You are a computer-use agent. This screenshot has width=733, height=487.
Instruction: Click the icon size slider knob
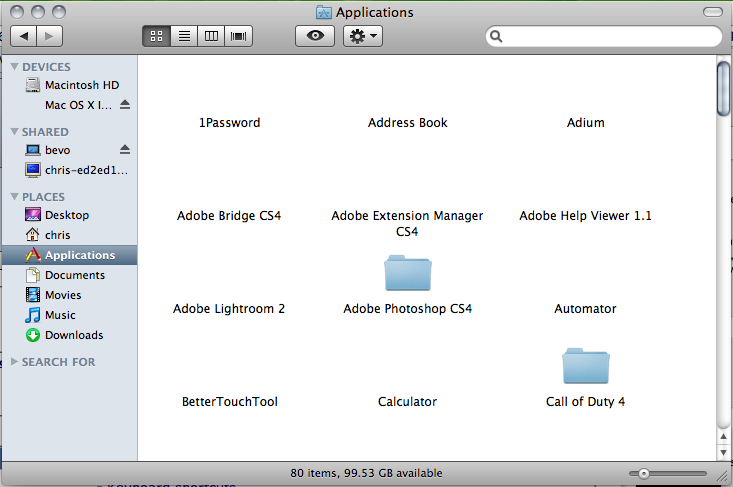point(644,474)
